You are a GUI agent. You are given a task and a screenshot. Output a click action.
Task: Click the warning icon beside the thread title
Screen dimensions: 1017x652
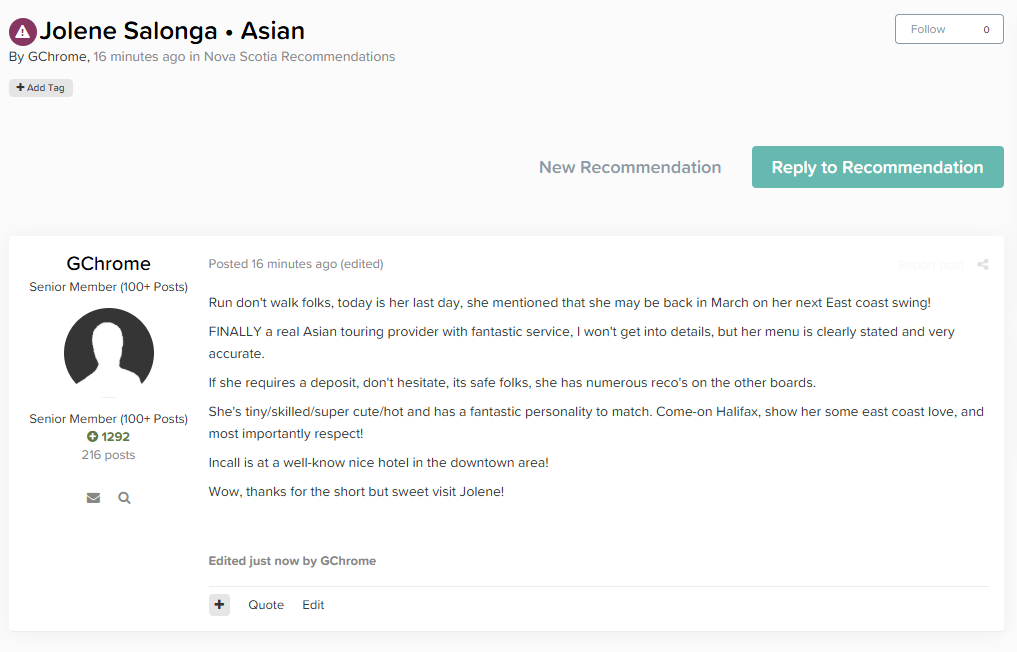point(22,32)
